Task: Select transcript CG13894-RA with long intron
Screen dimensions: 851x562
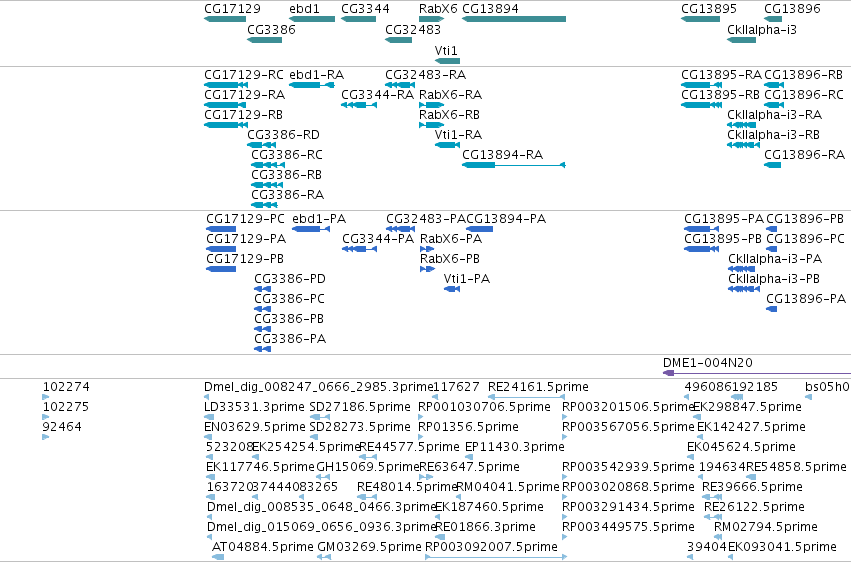Action: point(514,165)
